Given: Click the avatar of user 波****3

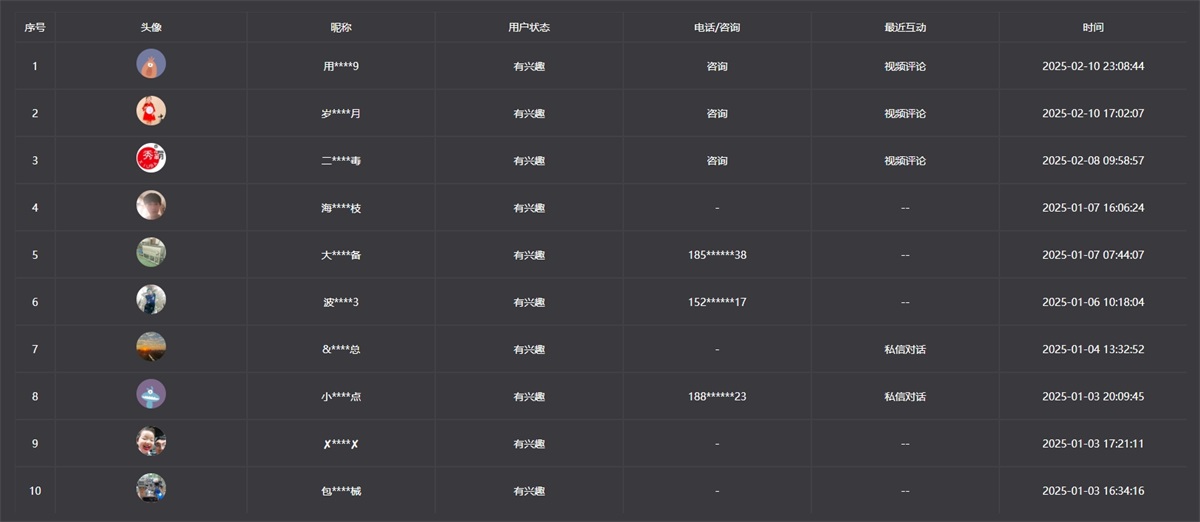Looking at the screenshot, I should [151, 300].
